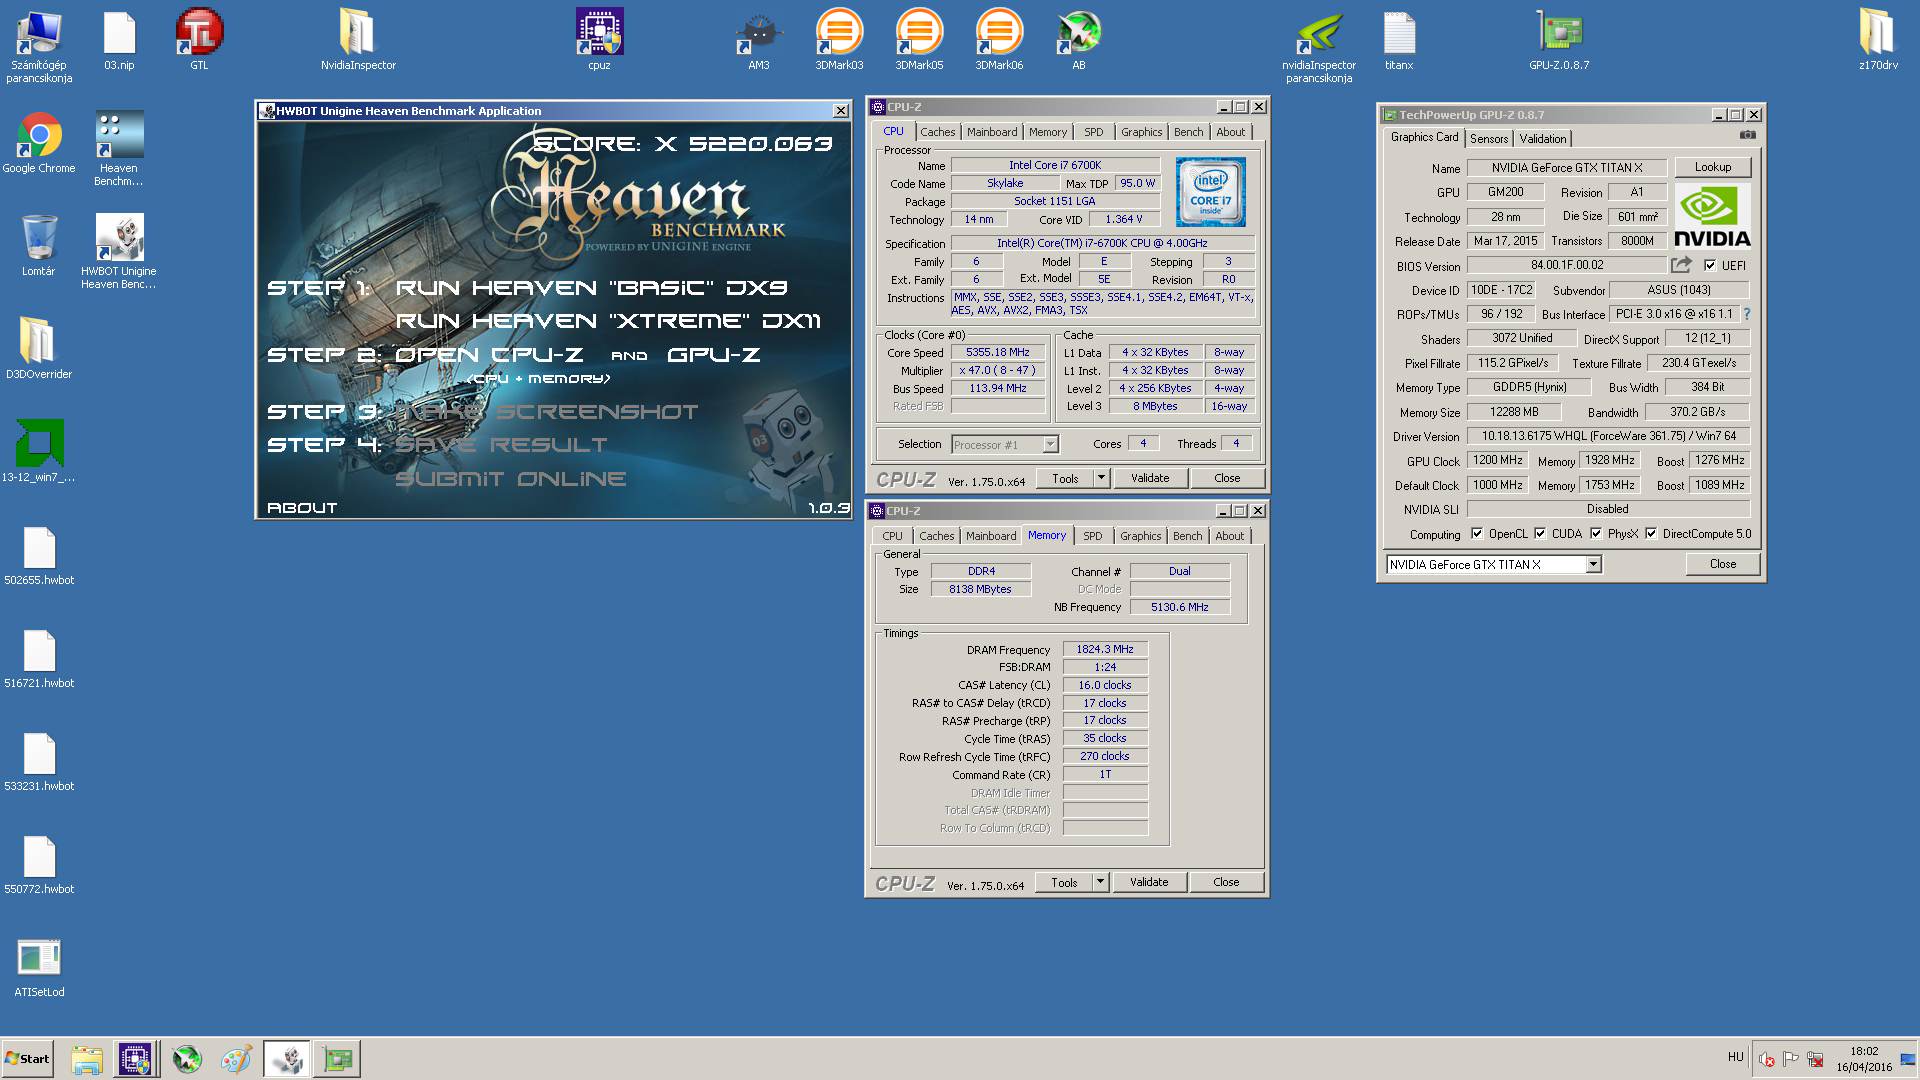Image resolution: width=1920 pixels, height=1080 pixels.
Task: Open the Bench tab in upper CPU-Z
Action: 1188,132
